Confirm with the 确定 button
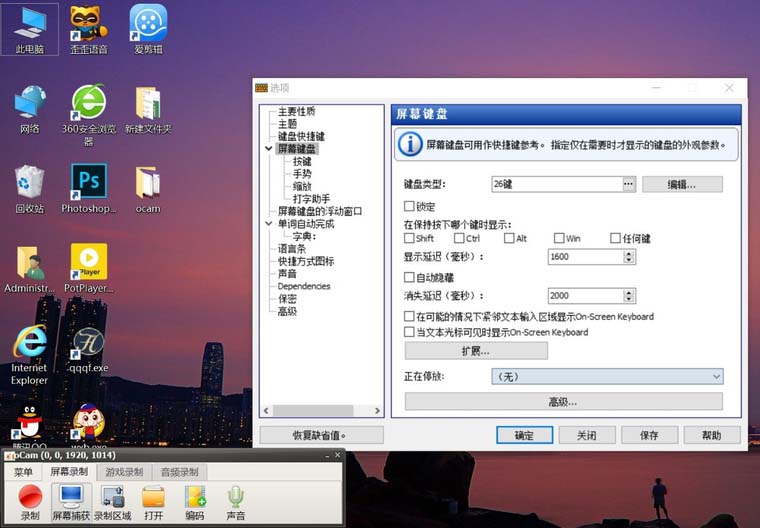760x528 pixels. pos(524,435)
